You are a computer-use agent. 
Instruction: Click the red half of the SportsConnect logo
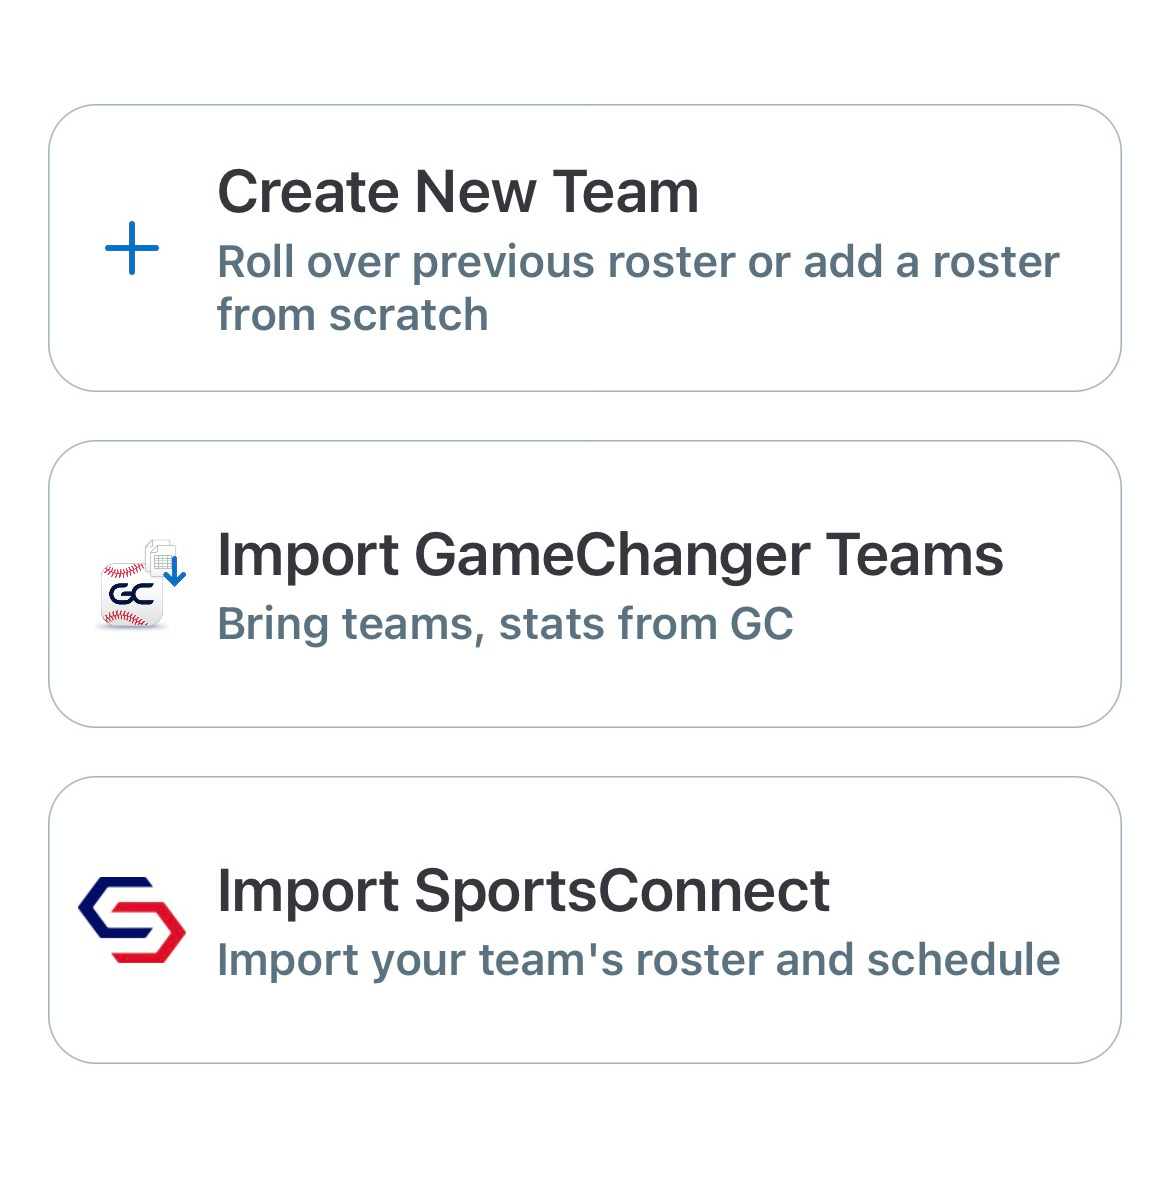150,934
